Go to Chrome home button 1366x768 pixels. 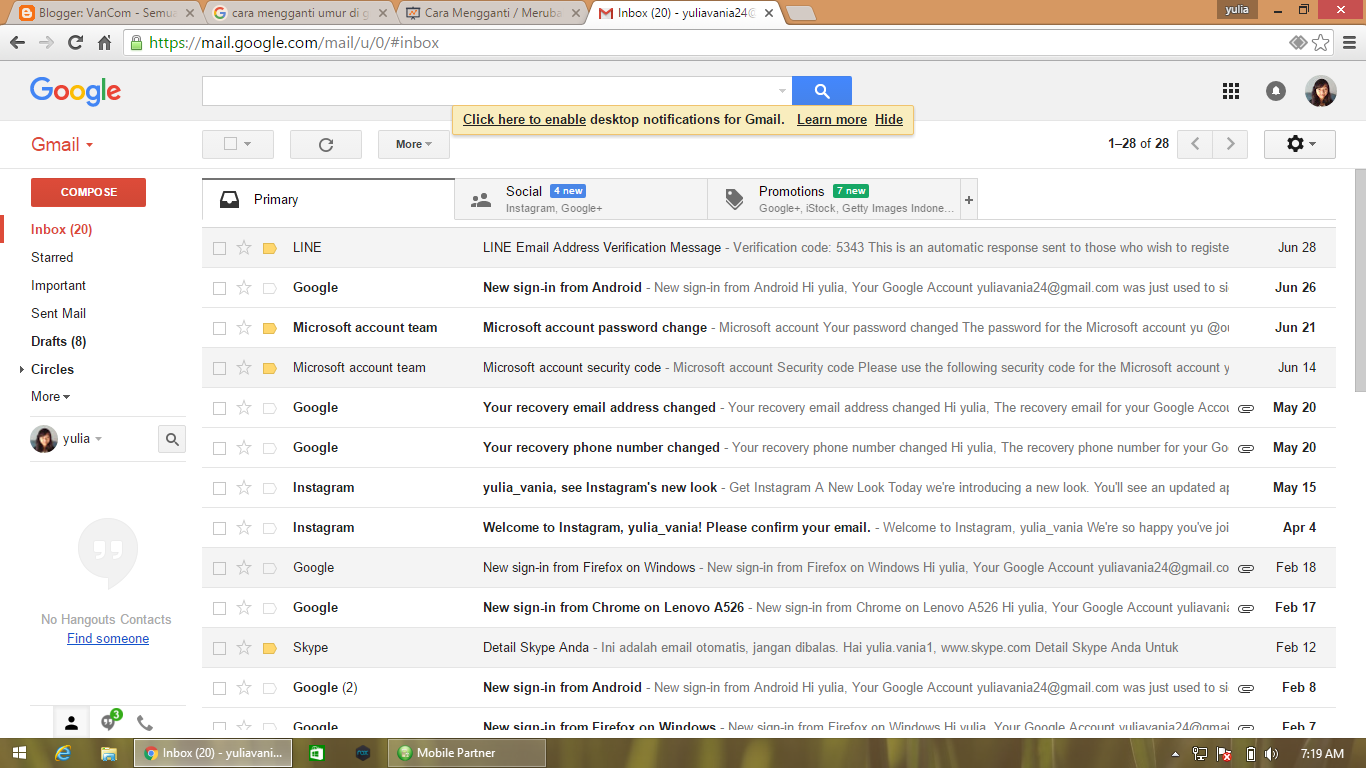pos(104,43)
